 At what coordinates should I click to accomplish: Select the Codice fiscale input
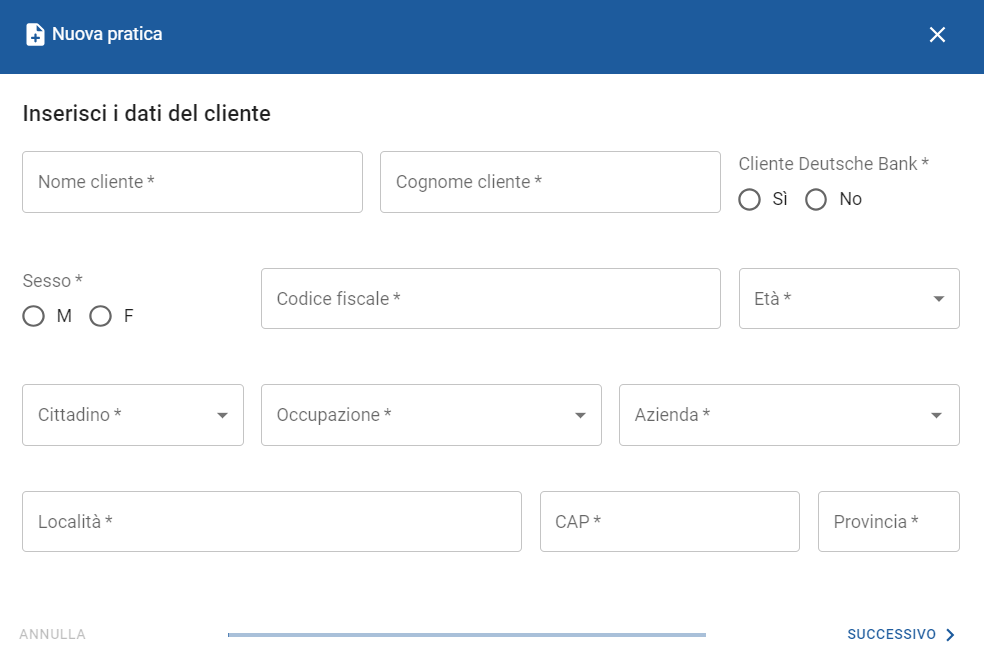tap(490, 299)
